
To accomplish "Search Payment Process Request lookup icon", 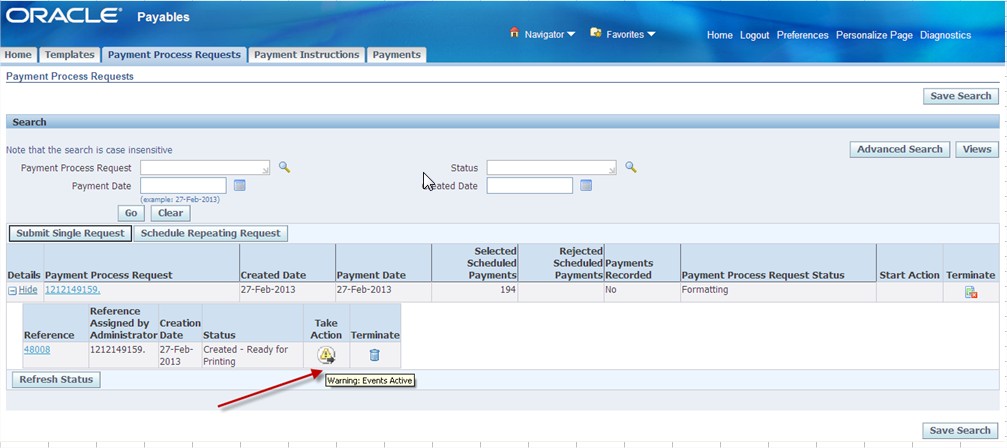I will coord(284,167).
